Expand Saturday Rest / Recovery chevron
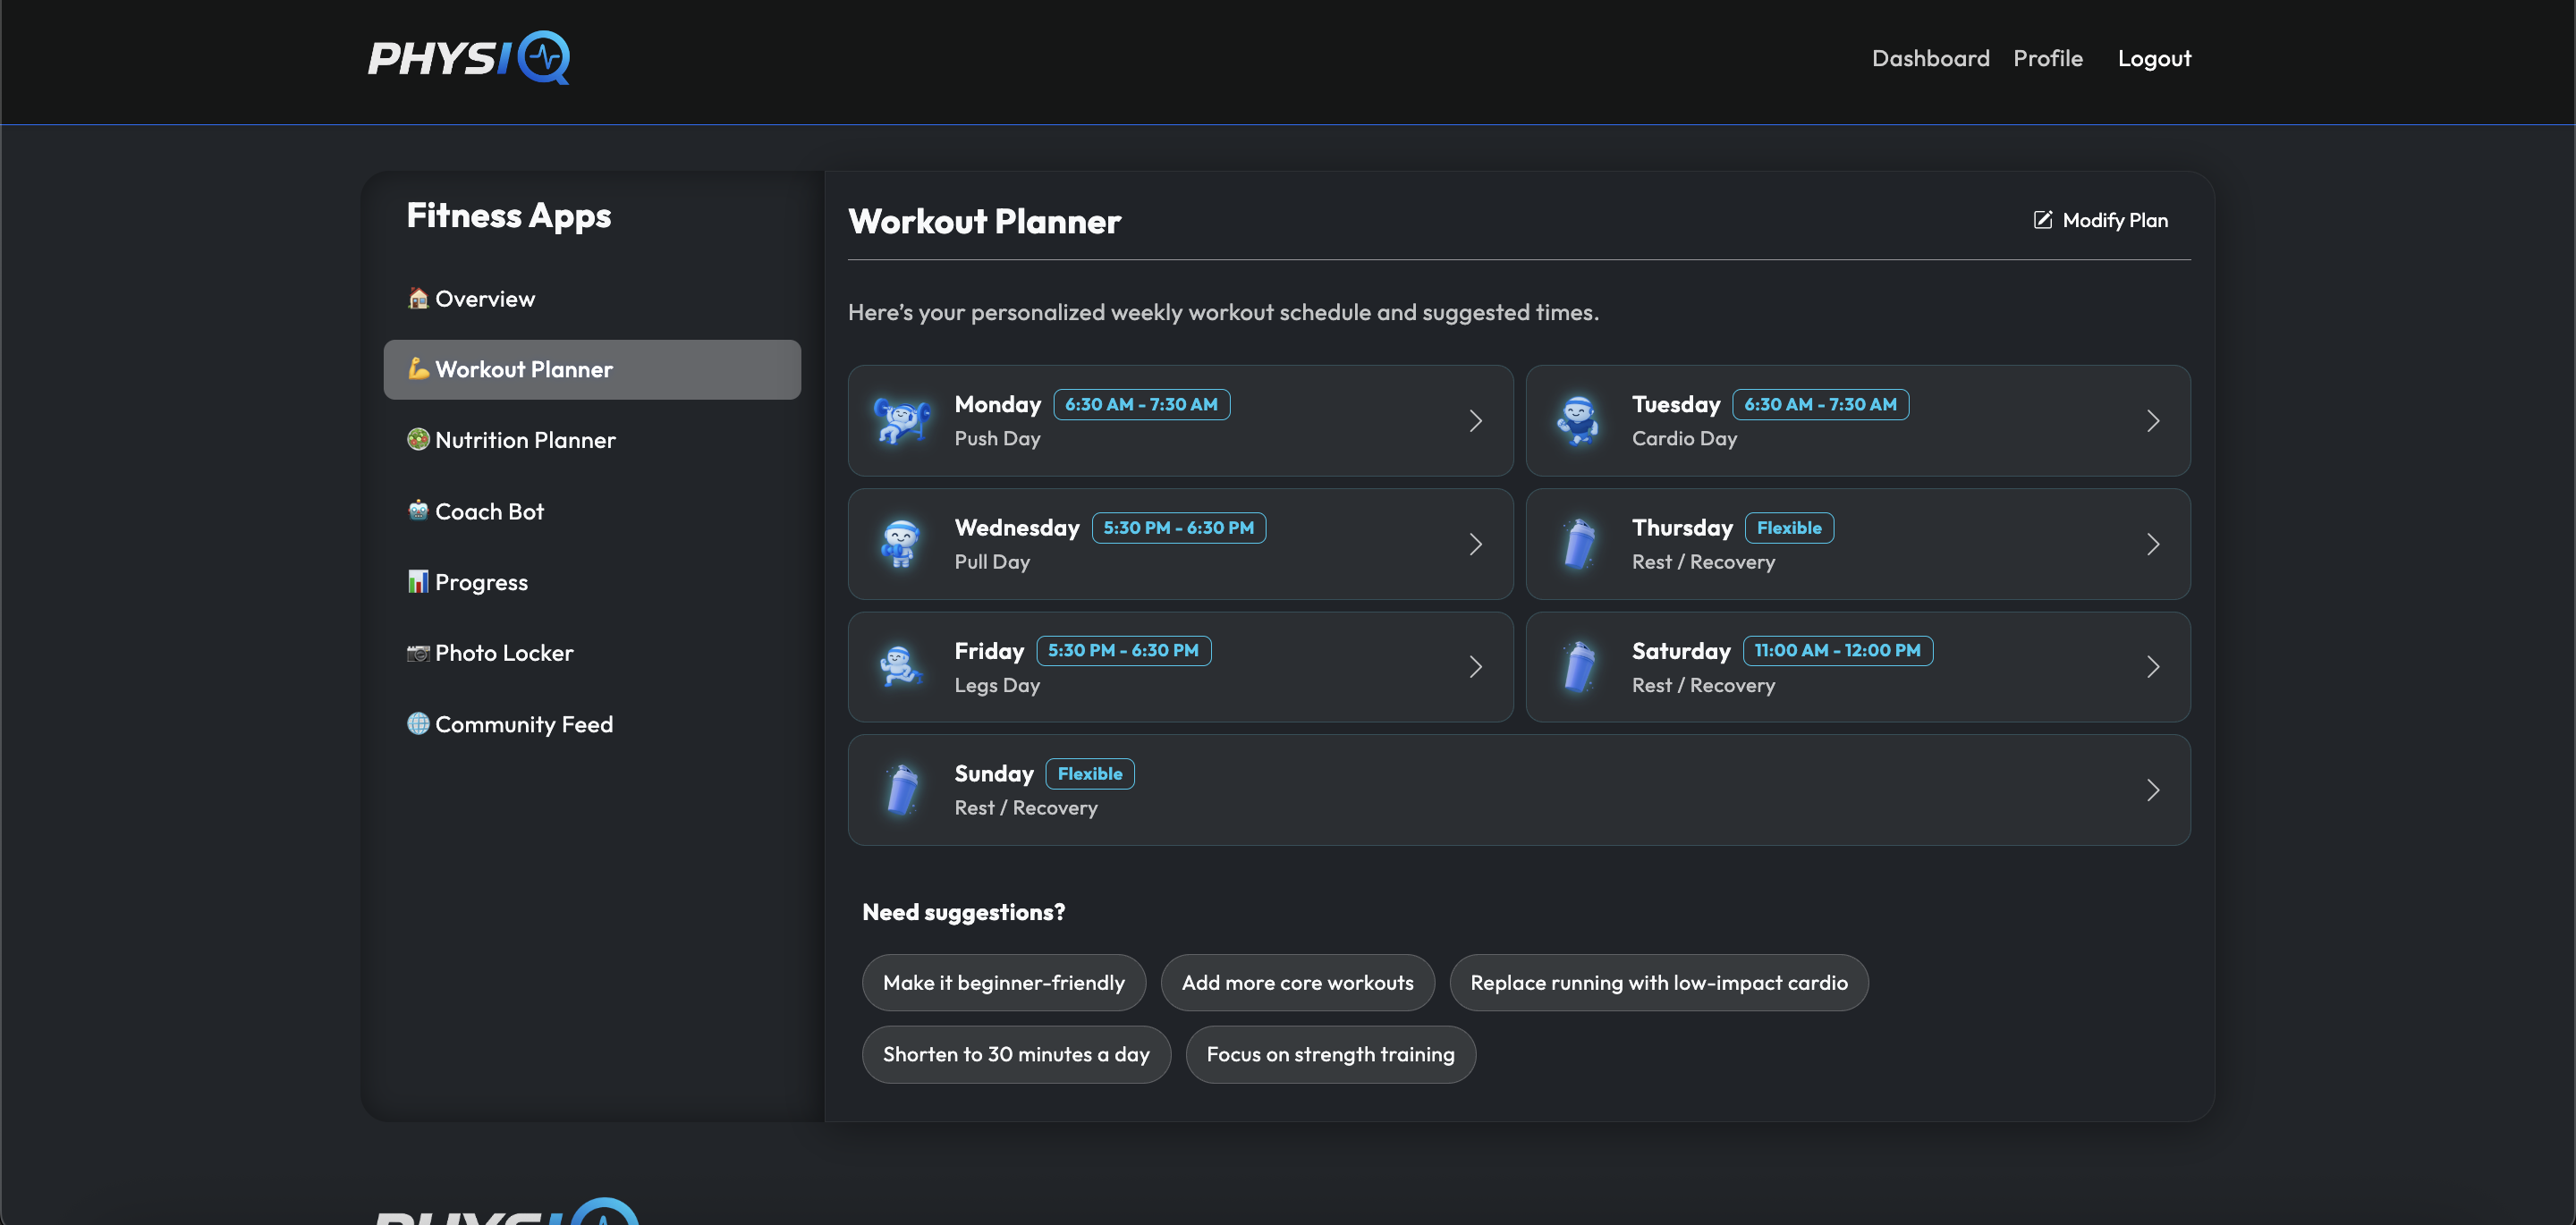The height and width of the screenshot is (1225, 2576). point(2152,667)
